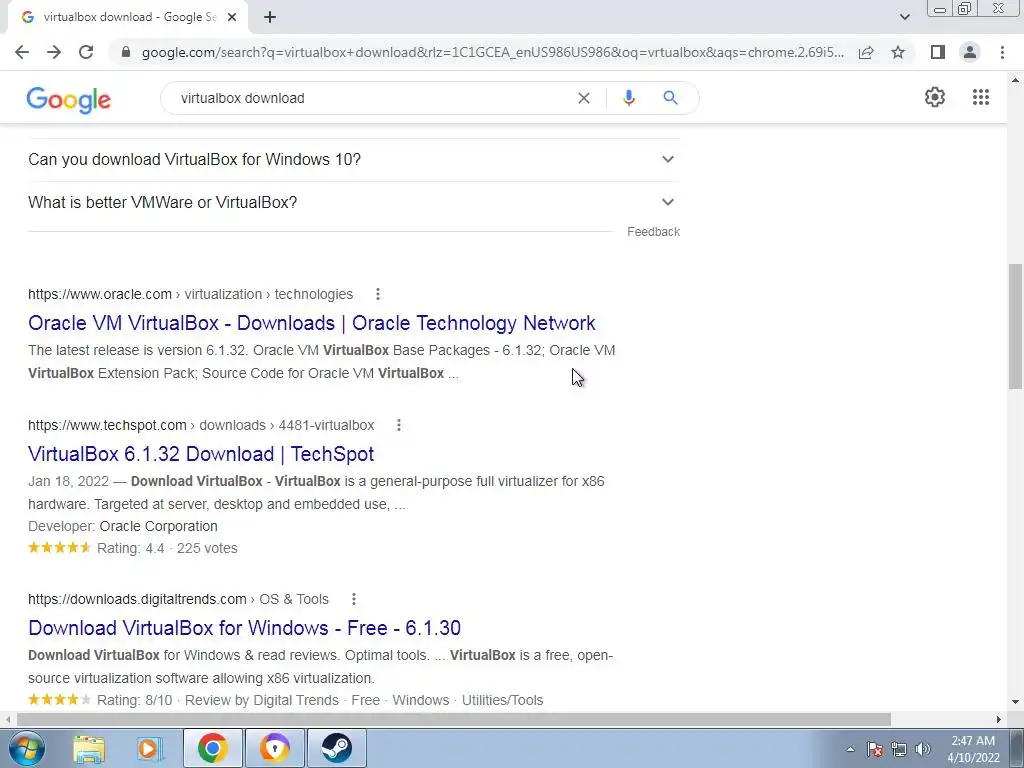Click the oracle.com breadcrumb URL
Image resolution: width=1024 pixels, height=768 pixels.
(x=190, y=294)
